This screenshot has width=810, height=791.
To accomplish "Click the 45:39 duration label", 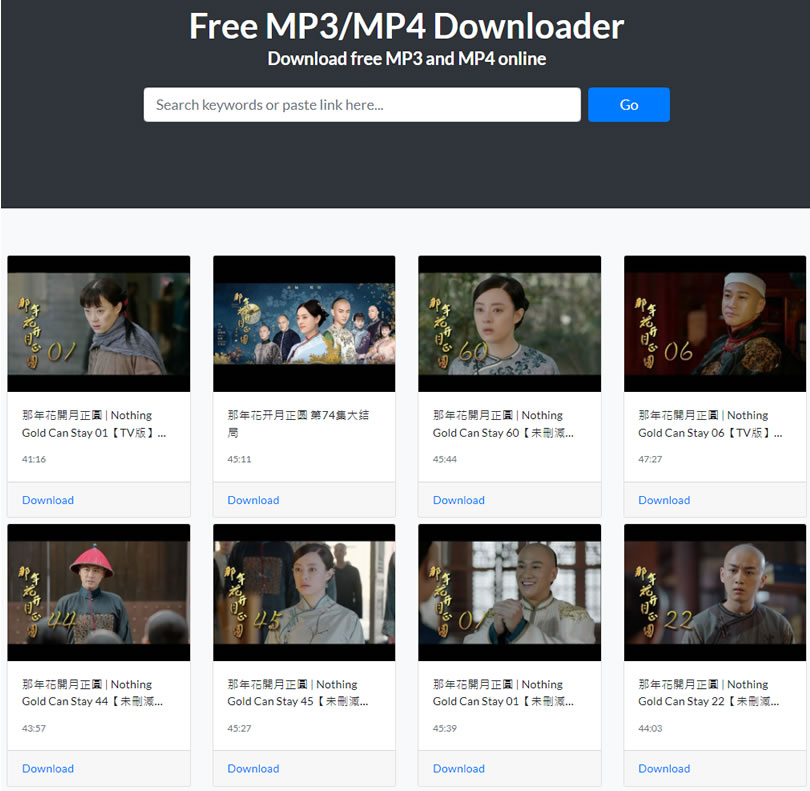I will coord(445,728).
